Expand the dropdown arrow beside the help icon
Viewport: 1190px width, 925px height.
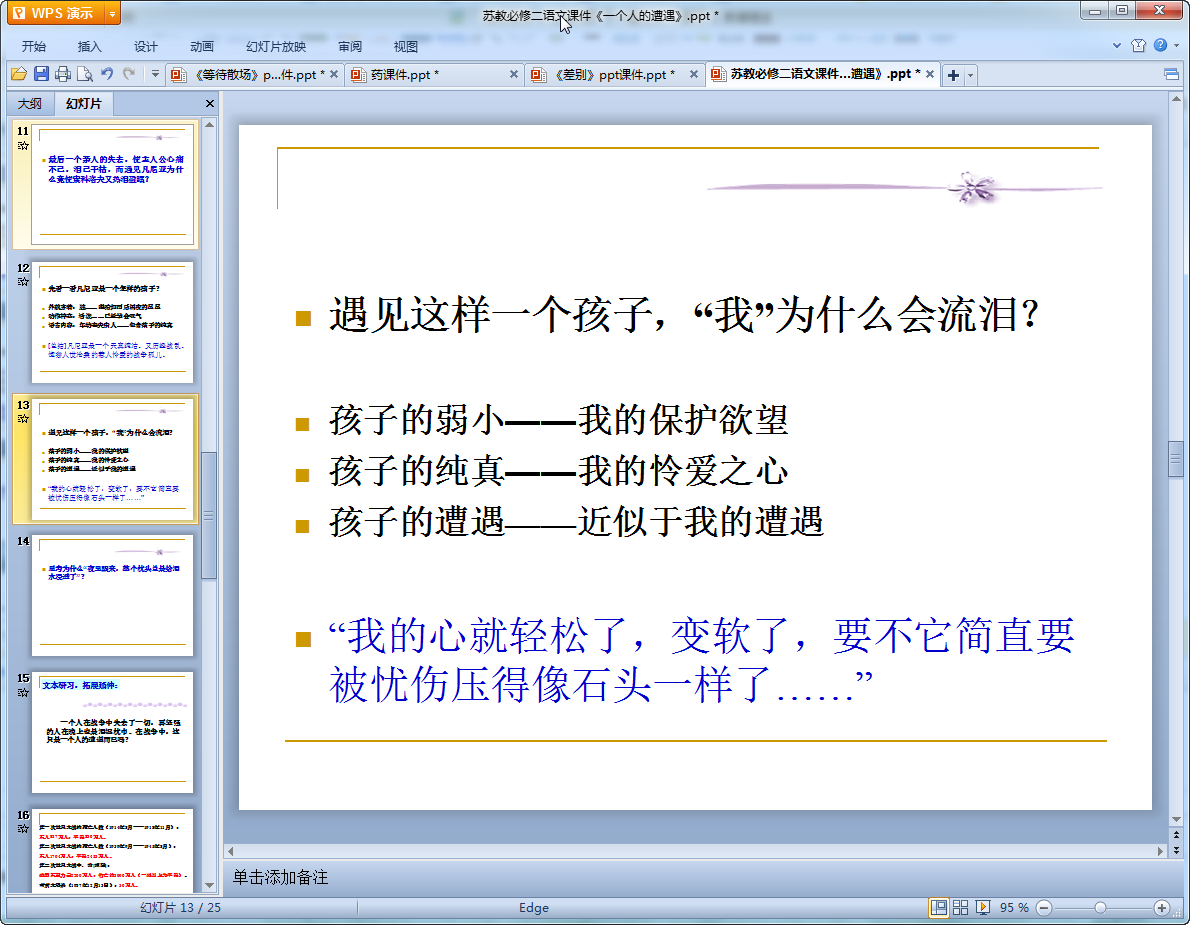(1176, 46)
